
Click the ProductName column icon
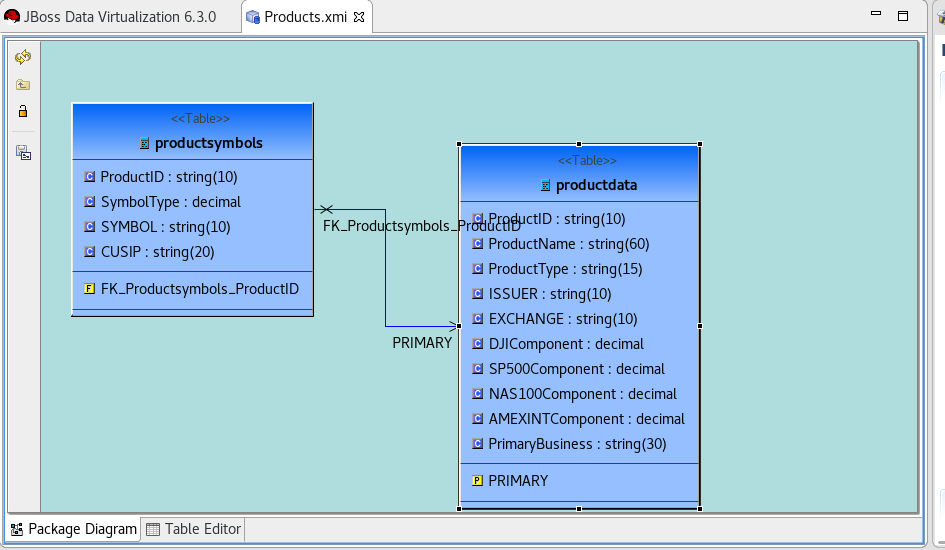[477, 244]
